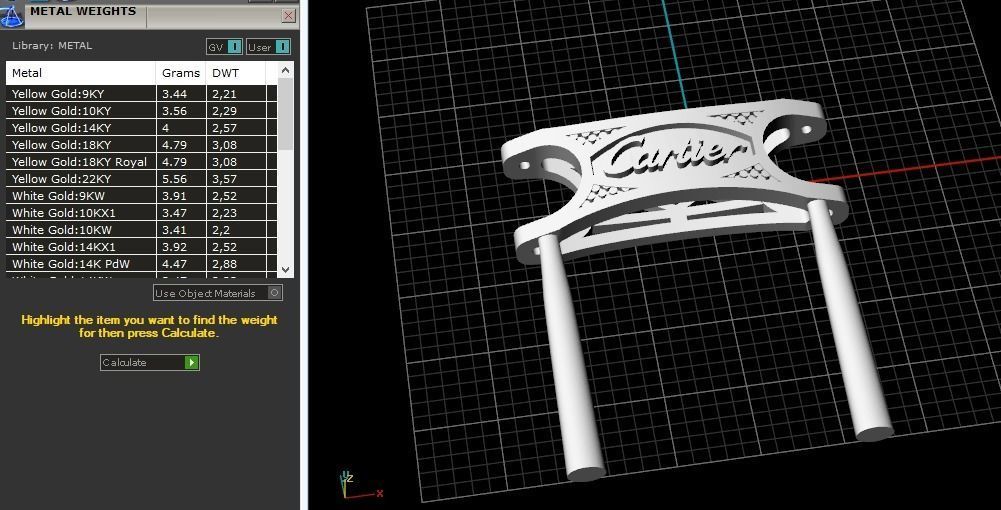Click the 3.44 grams value

(174, 94)
